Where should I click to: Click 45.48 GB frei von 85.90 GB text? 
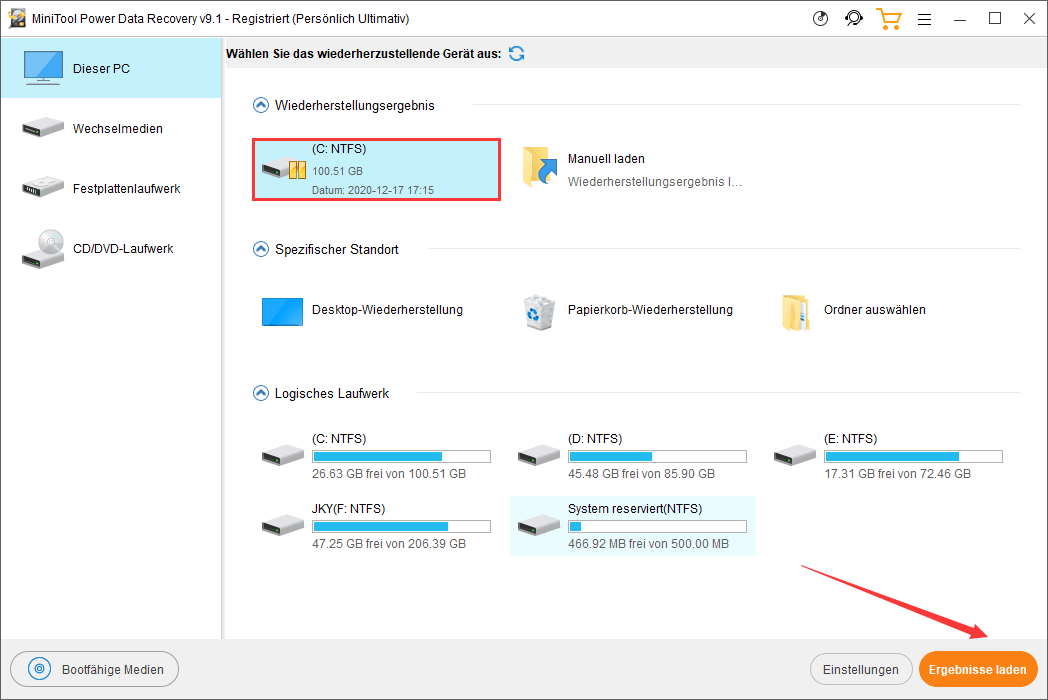pos(641,474)
